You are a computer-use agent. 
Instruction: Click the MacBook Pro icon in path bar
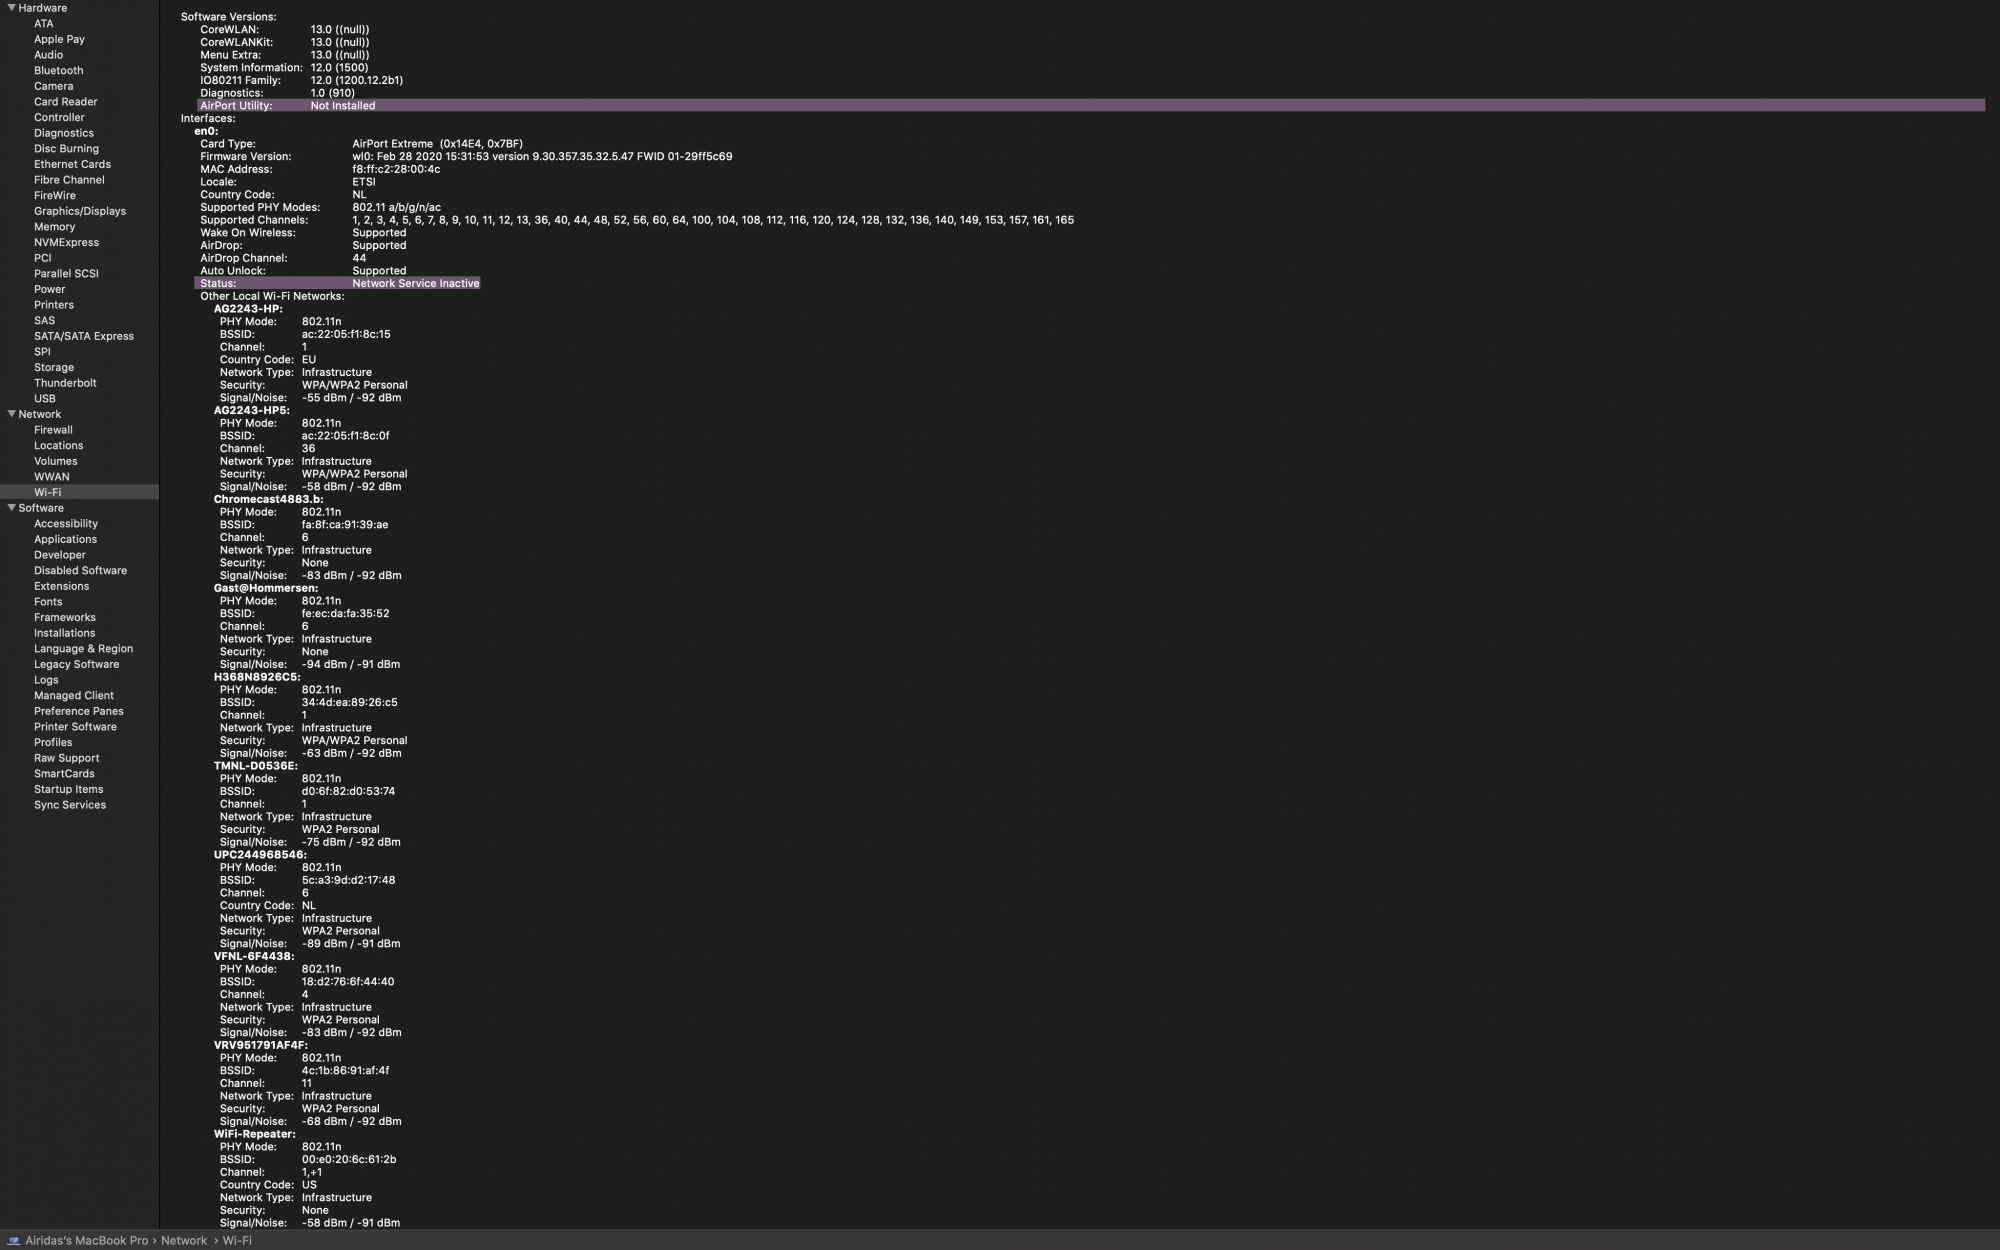click(x=14, y=1241)
